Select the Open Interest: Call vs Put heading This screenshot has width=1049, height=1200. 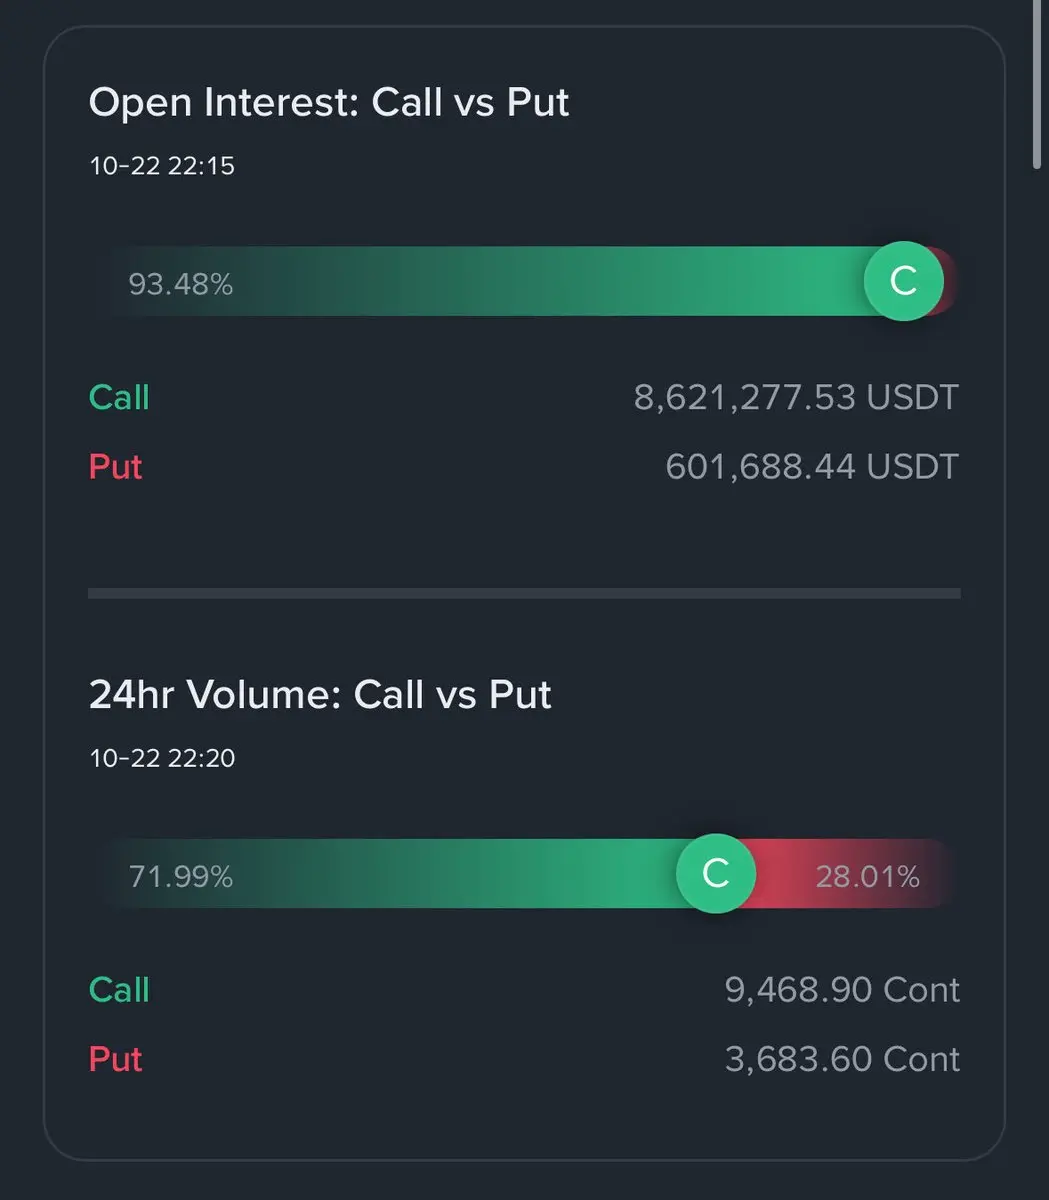pos(329,102)
